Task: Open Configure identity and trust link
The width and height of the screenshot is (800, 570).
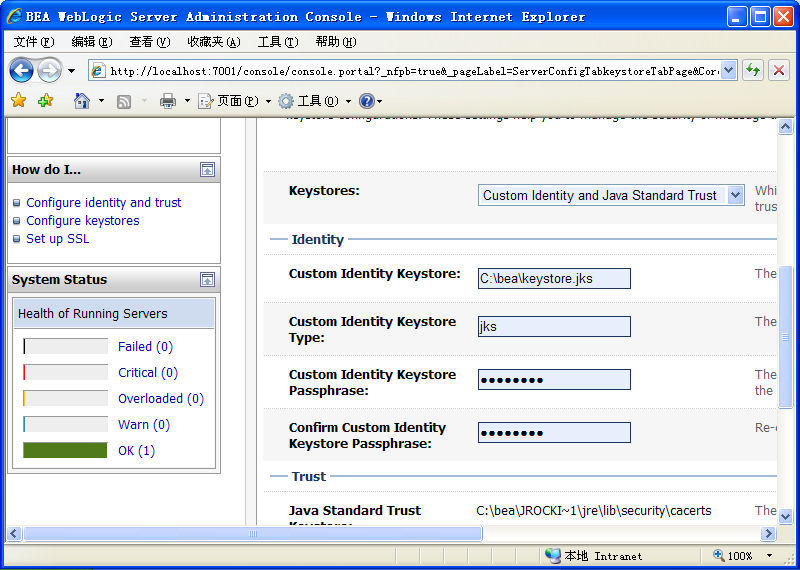Action: tap(104, 202)
